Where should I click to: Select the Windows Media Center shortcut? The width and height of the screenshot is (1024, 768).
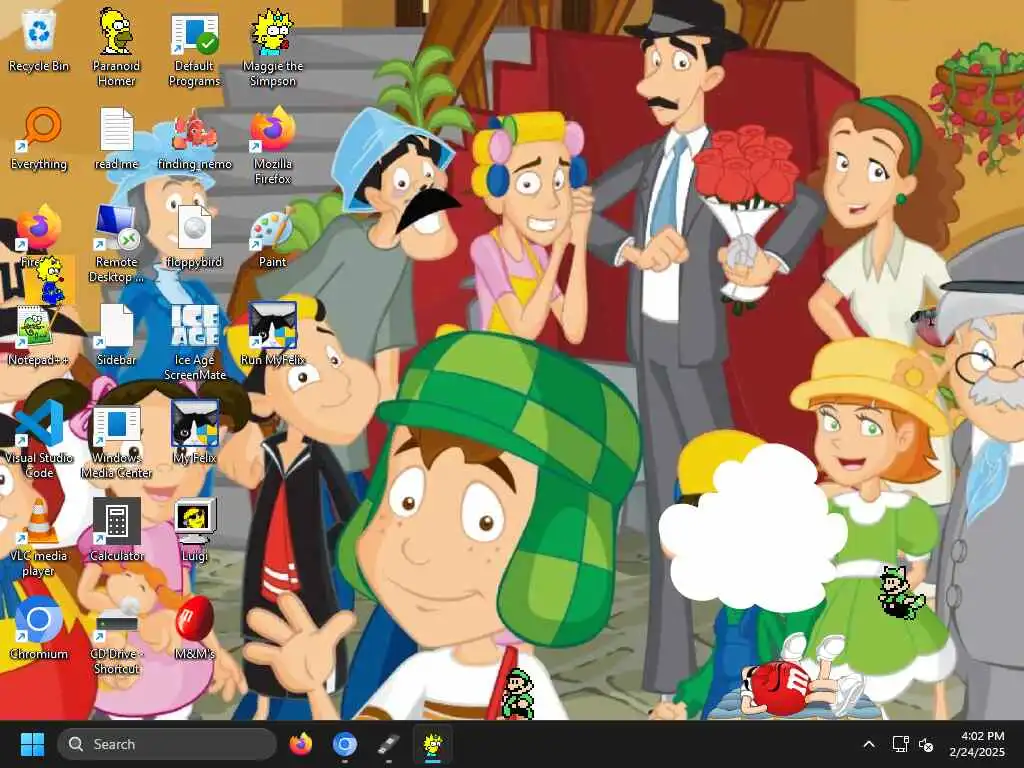coord(116,441)
